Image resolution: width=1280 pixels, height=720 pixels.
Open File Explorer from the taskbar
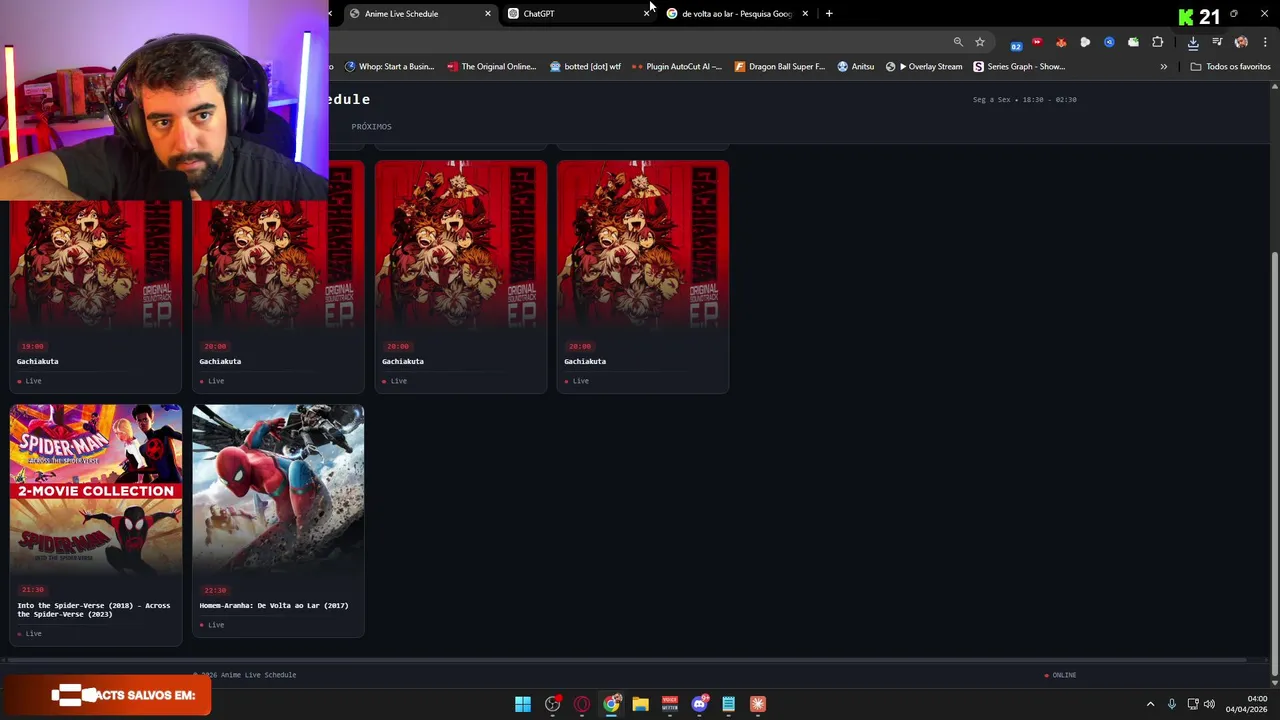pos(640,704)
